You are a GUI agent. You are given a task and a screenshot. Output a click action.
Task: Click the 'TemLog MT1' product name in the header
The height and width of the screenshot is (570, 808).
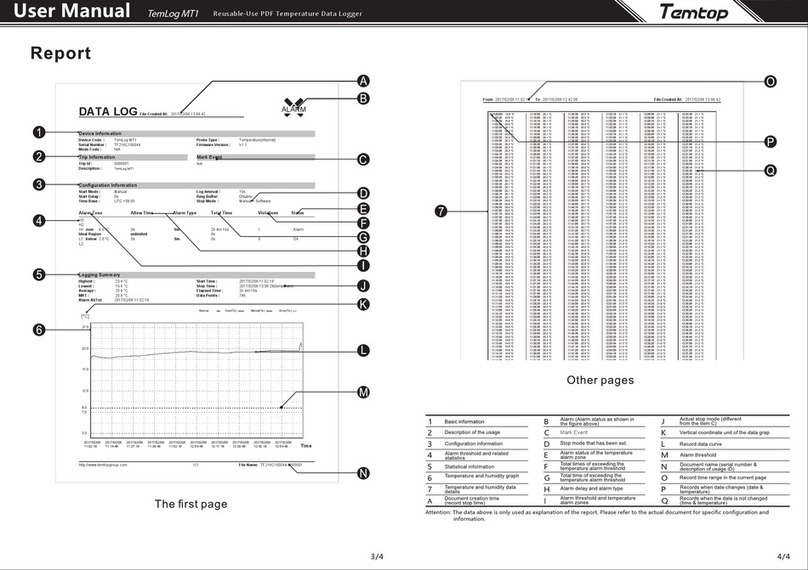(x=173, y=13)
